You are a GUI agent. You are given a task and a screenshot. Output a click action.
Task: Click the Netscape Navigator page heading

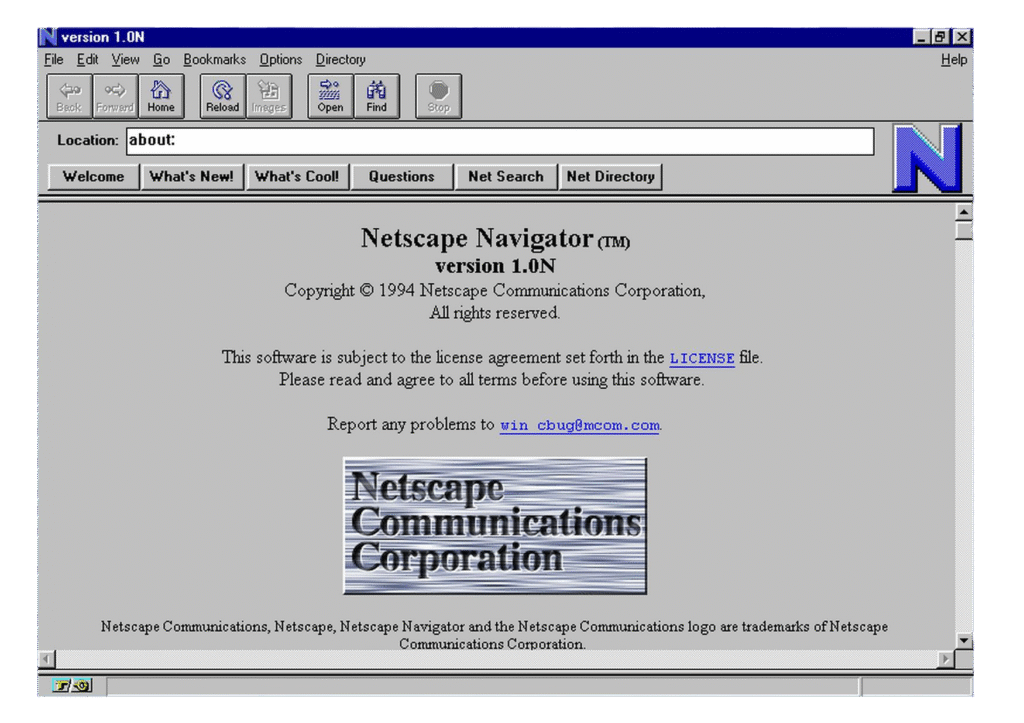click(495, 238)
